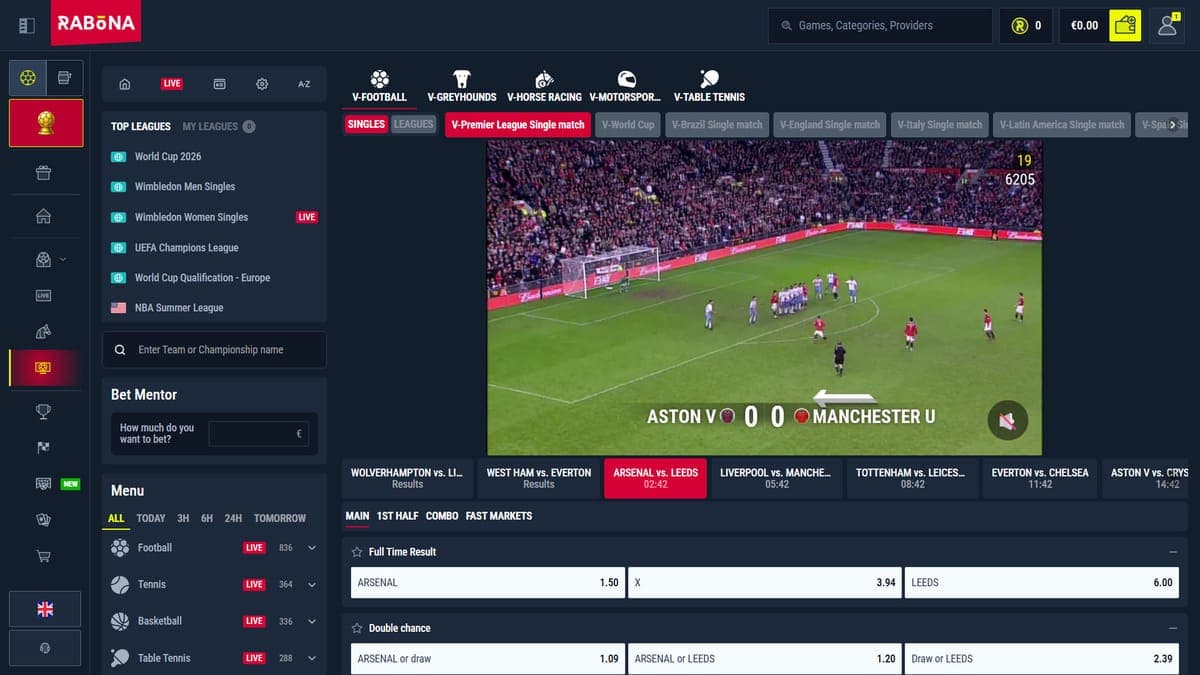Open the tournaments trophy sidebar icon
Screen dimensions: 1200x675
tap(43, 411)
